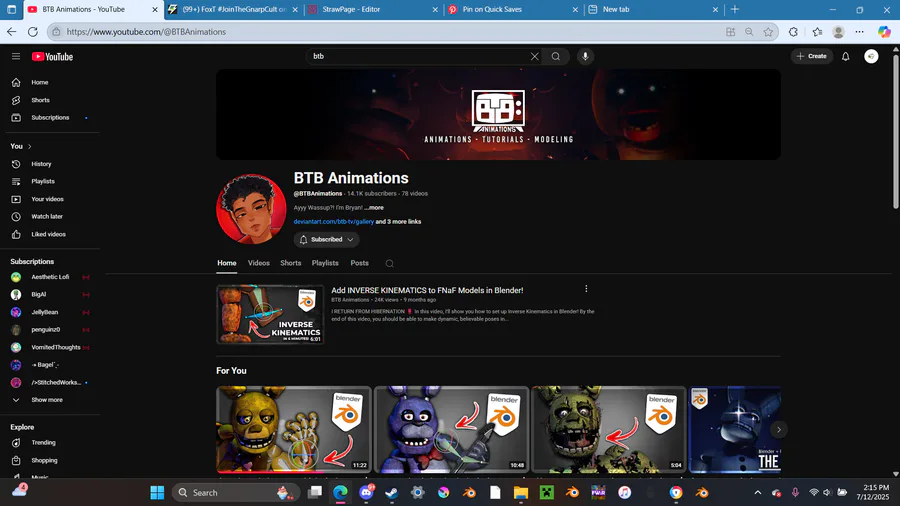Viewport: 900px width, 506px height.
Task: Open browser Settings and more menu
Action: tap(859, 32)
